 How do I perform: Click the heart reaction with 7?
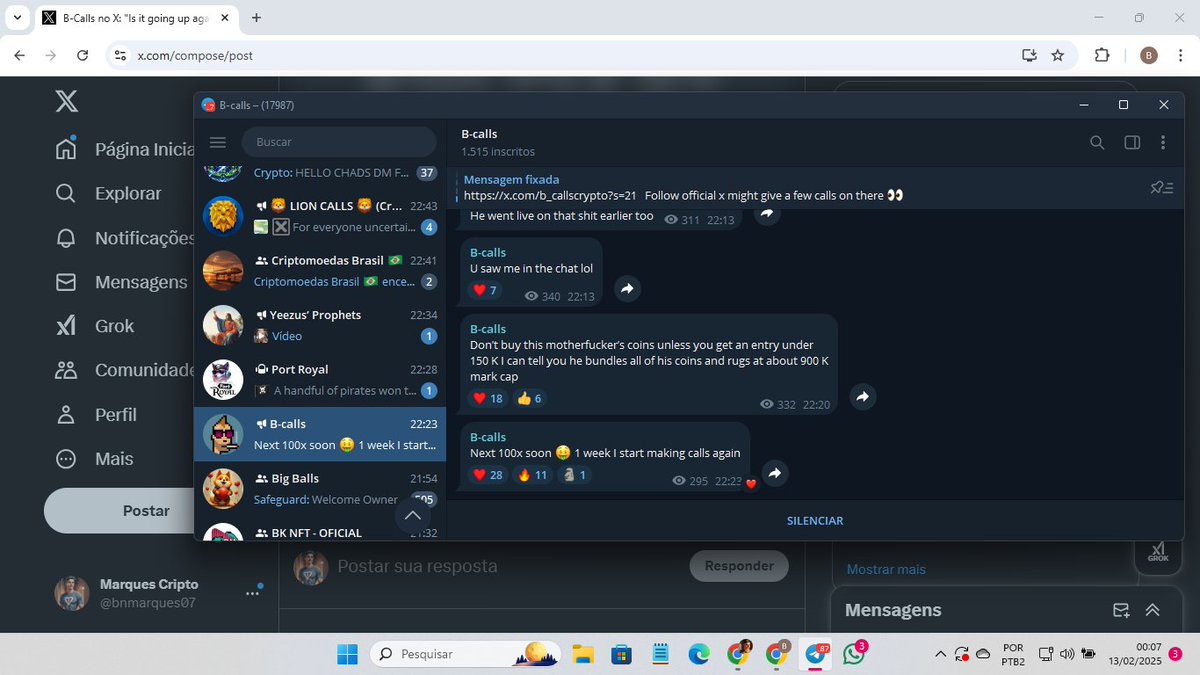click(x=485, y=290)
